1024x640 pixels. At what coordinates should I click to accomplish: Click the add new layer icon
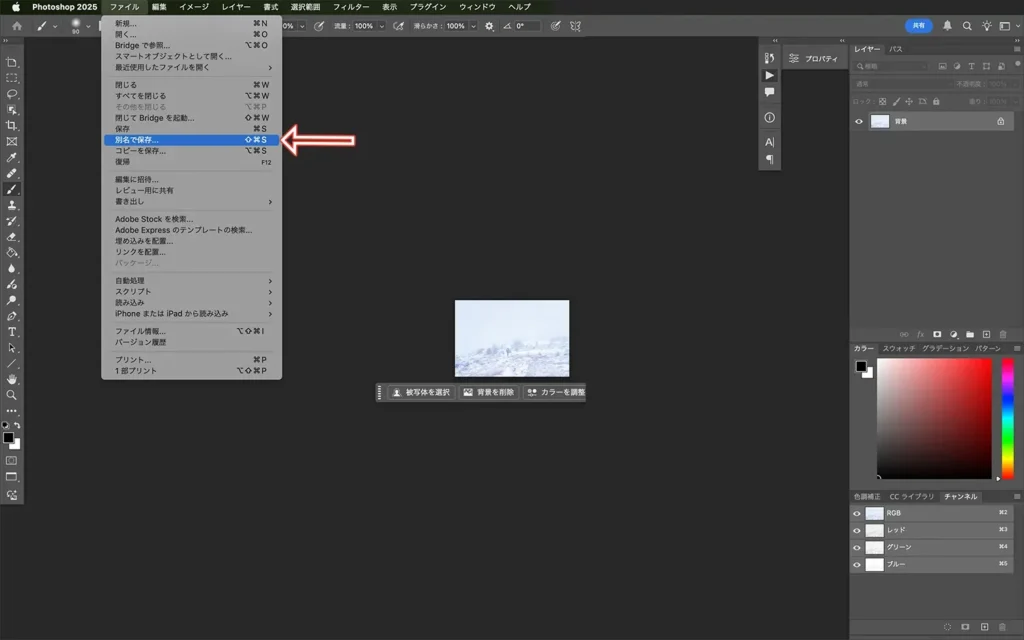click(x=986, y=335)
